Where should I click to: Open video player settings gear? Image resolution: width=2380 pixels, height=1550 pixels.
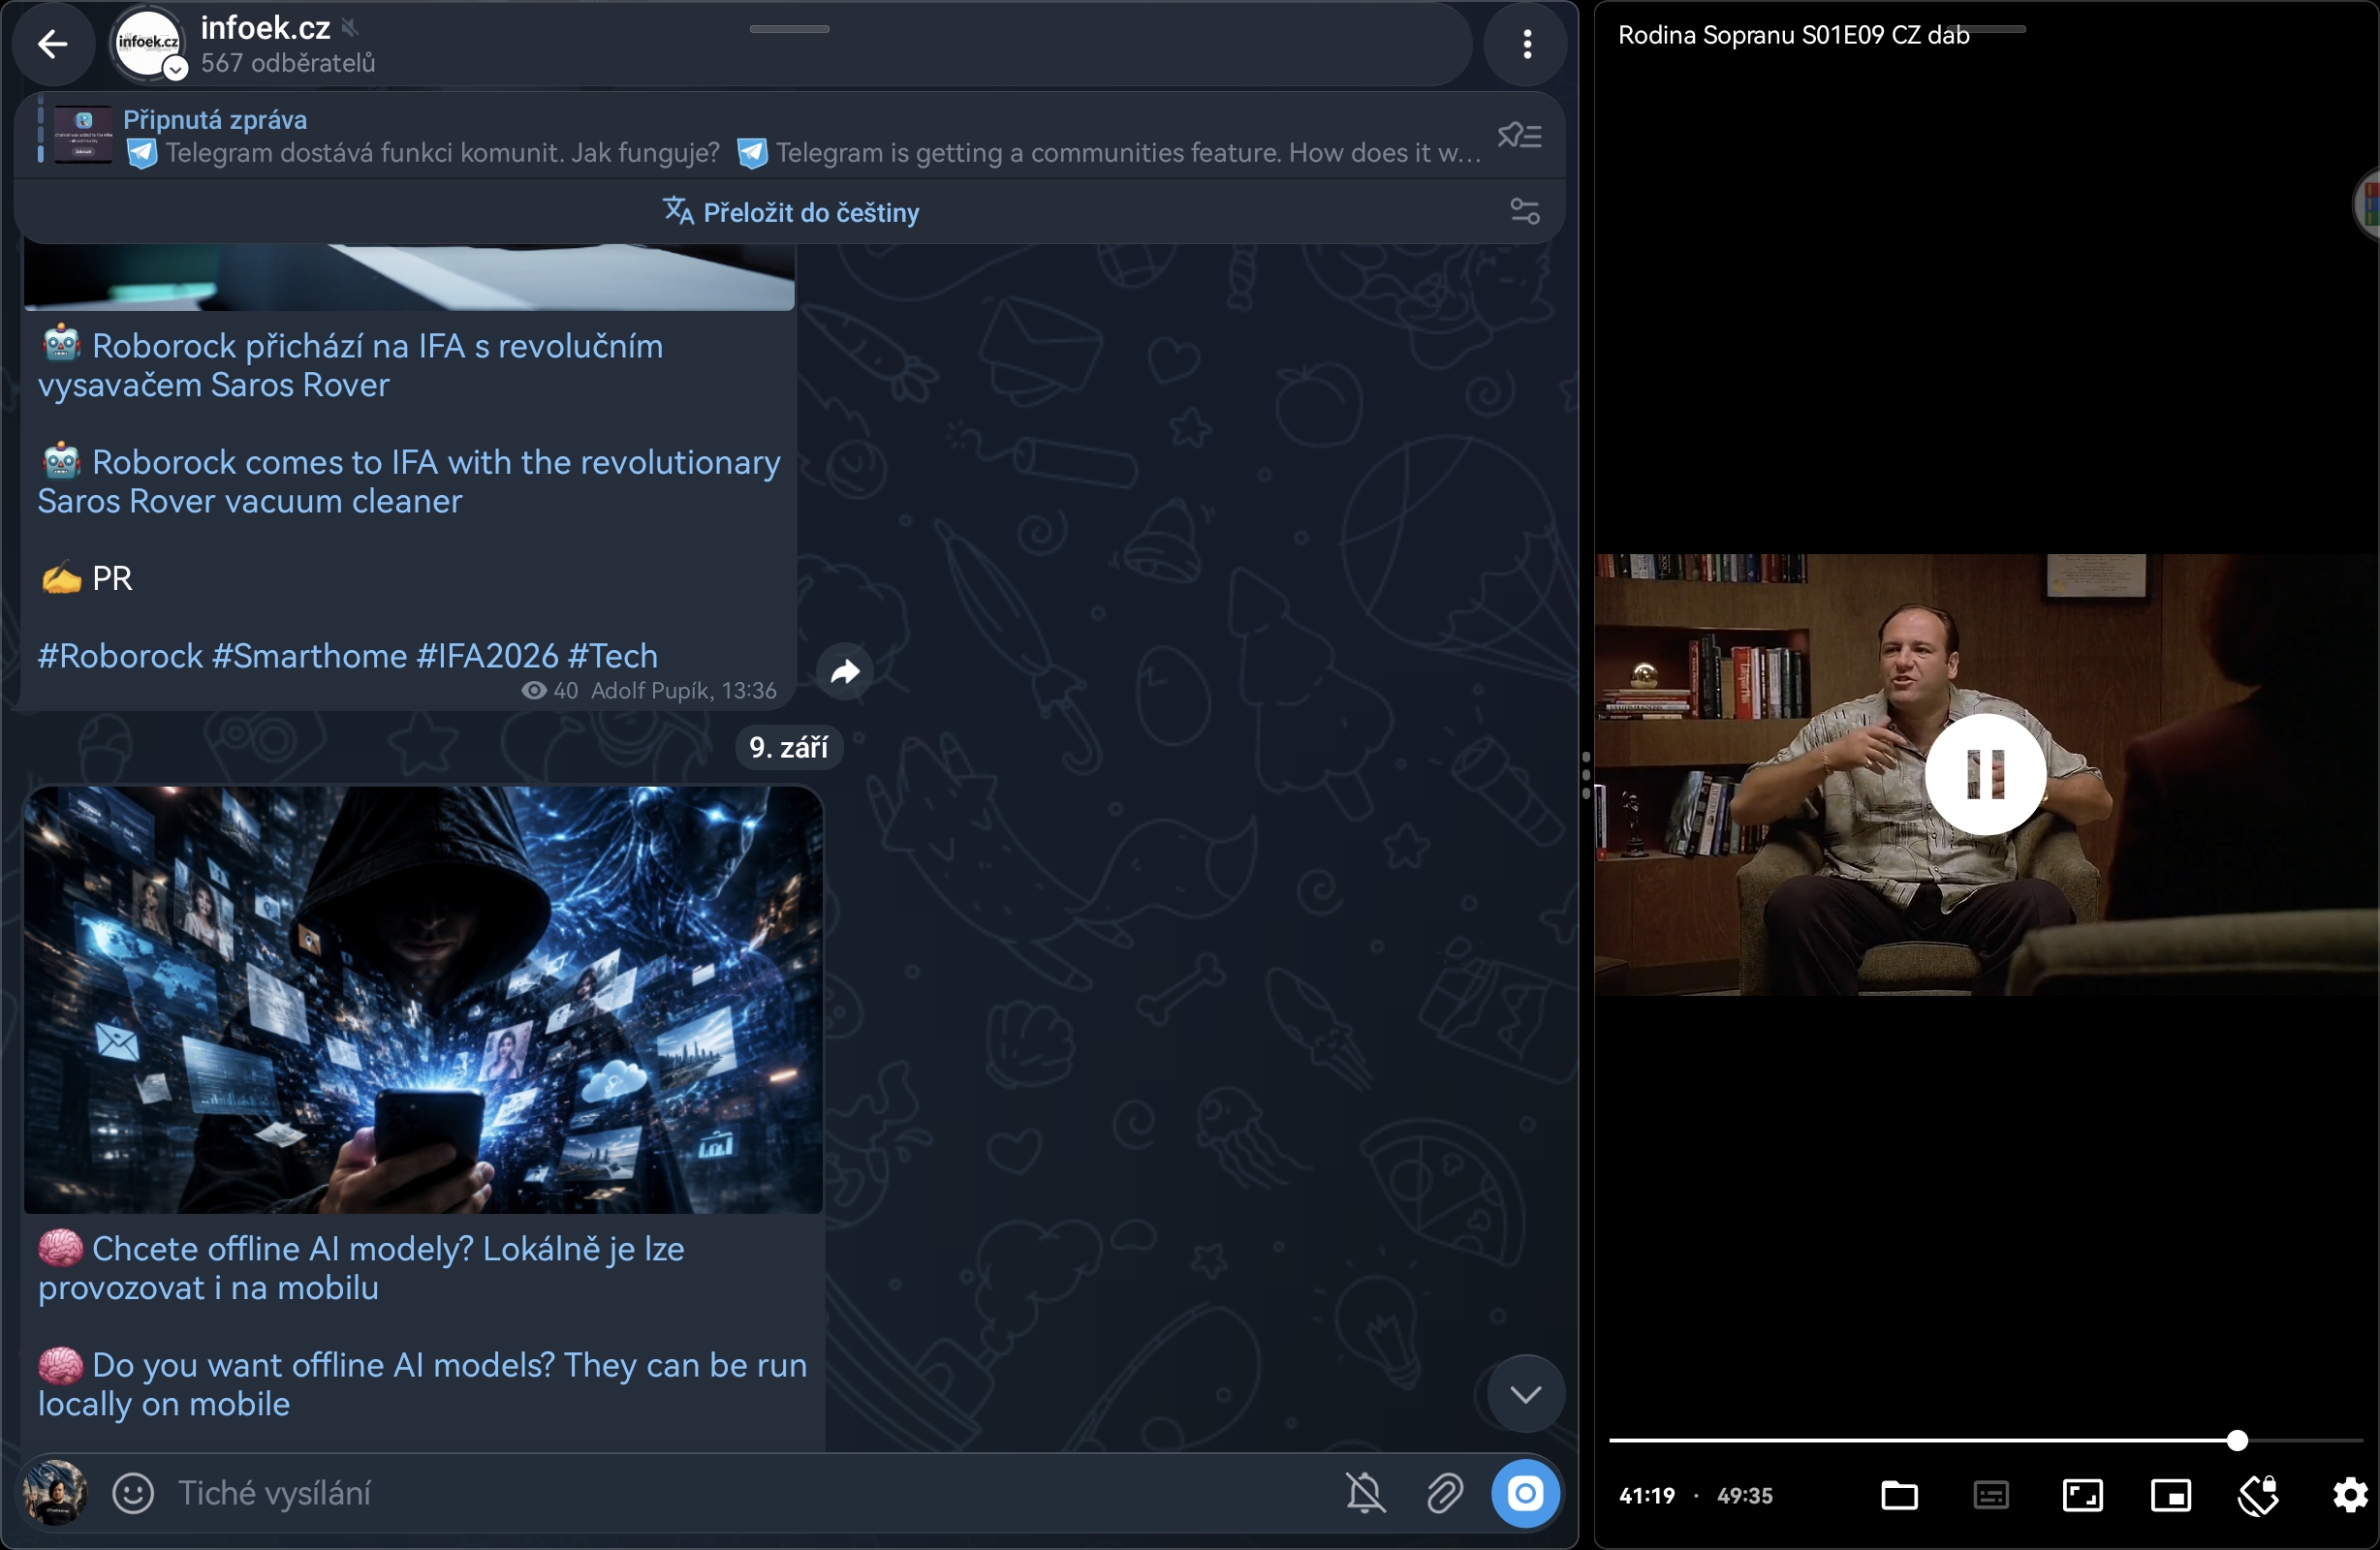tap(2349, 1495)
